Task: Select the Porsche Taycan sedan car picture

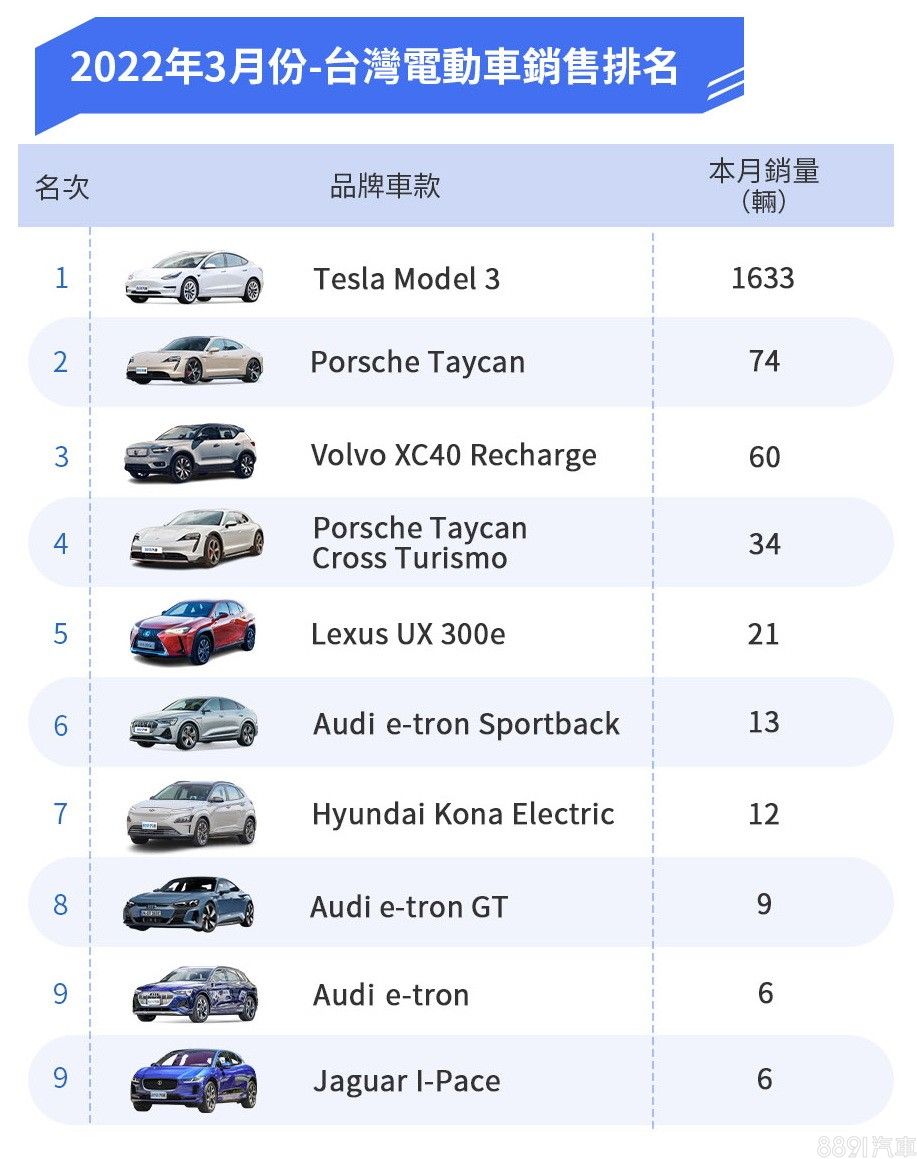Action: point(194,361)
